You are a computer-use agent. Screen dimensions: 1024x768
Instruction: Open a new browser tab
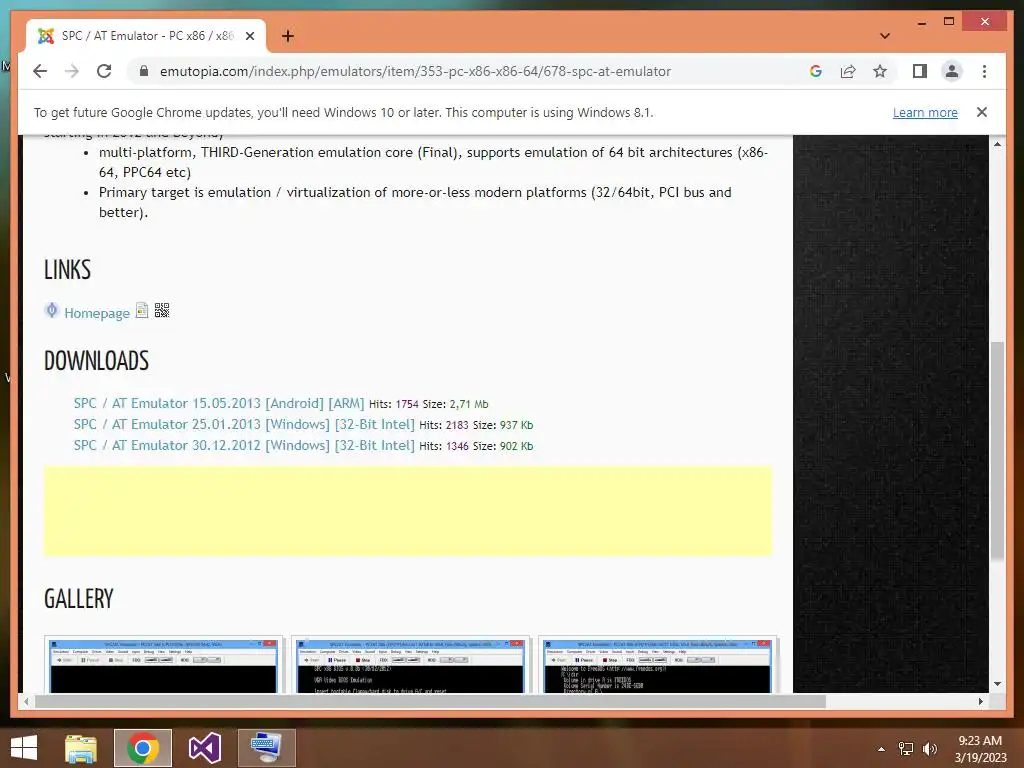tap(287, 36)
